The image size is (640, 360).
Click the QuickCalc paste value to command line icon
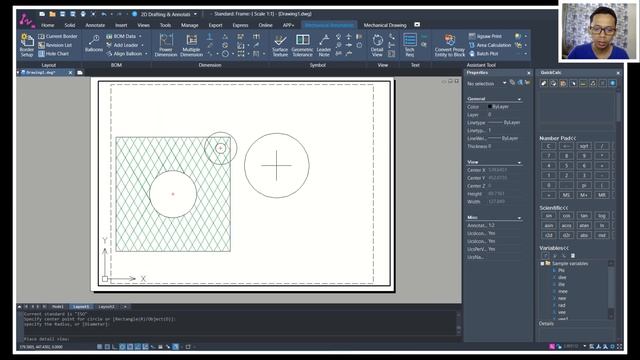pos(563,83)
